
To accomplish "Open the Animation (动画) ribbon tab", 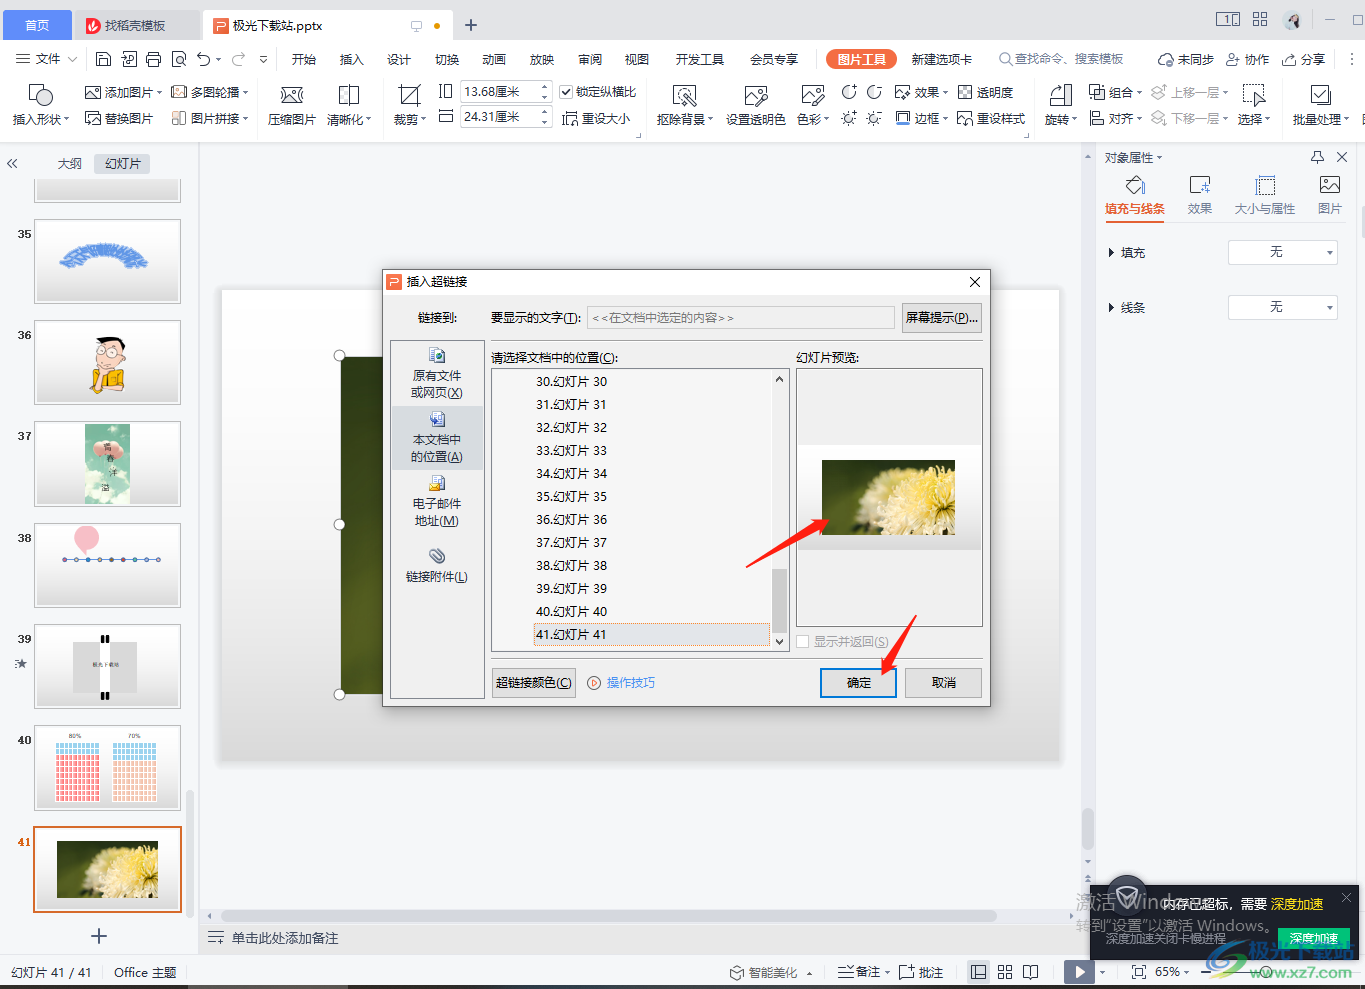I will point(494,59).
